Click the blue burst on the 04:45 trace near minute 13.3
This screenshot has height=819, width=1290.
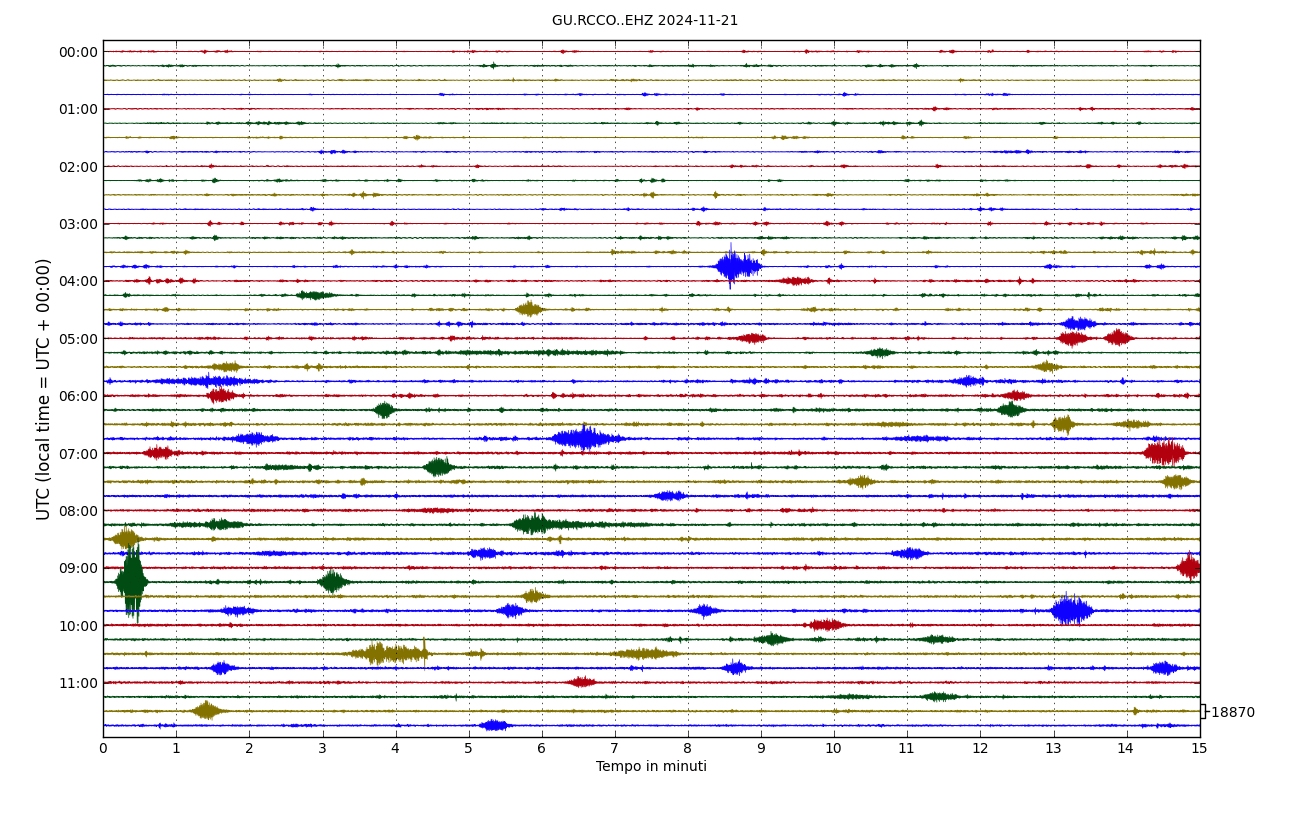point(1077,323)
